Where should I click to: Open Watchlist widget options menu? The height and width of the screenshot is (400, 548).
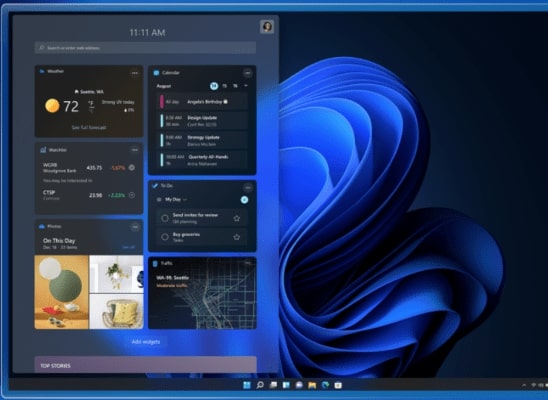tap(135, 150)
